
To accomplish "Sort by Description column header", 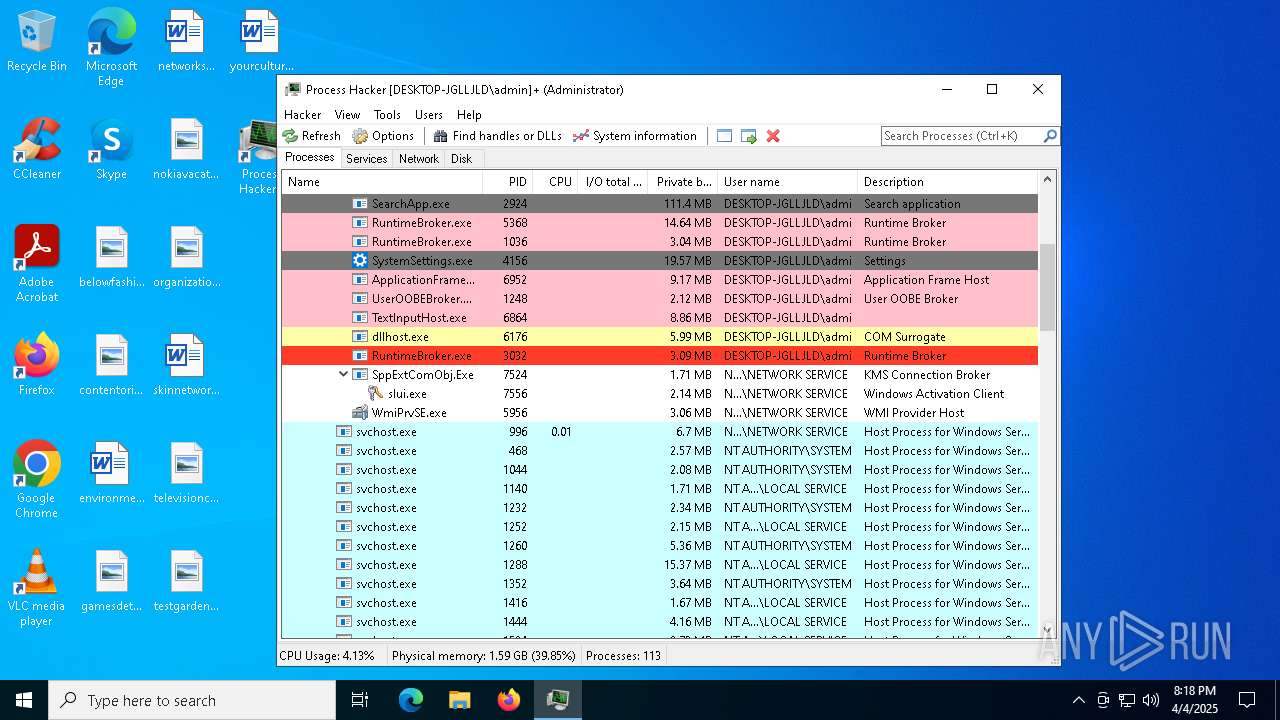I will 947,182.
